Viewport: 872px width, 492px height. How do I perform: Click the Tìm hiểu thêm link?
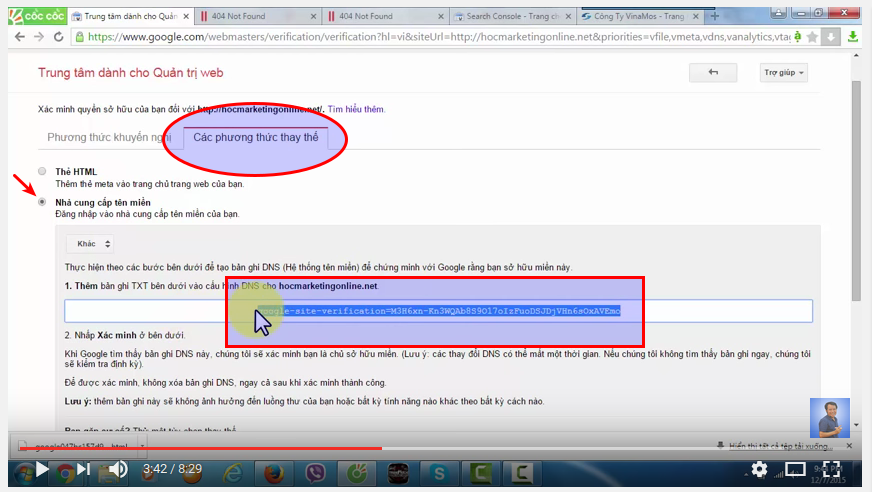pos(355,109)
